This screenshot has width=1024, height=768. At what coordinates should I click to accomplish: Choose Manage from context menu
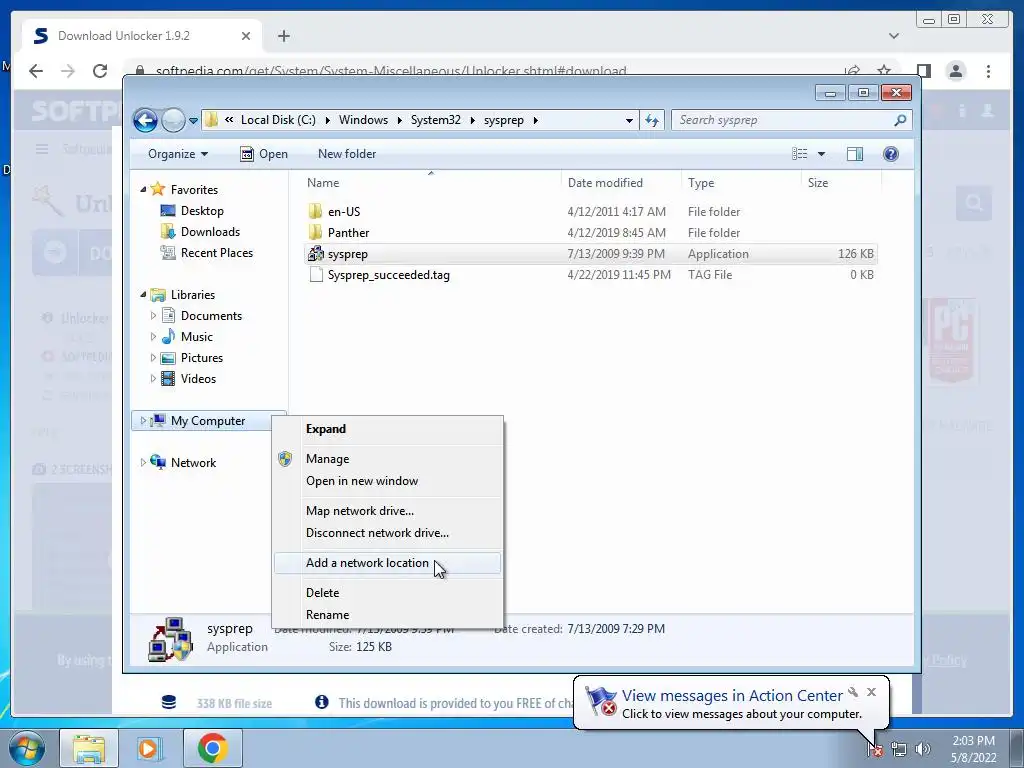388,459
